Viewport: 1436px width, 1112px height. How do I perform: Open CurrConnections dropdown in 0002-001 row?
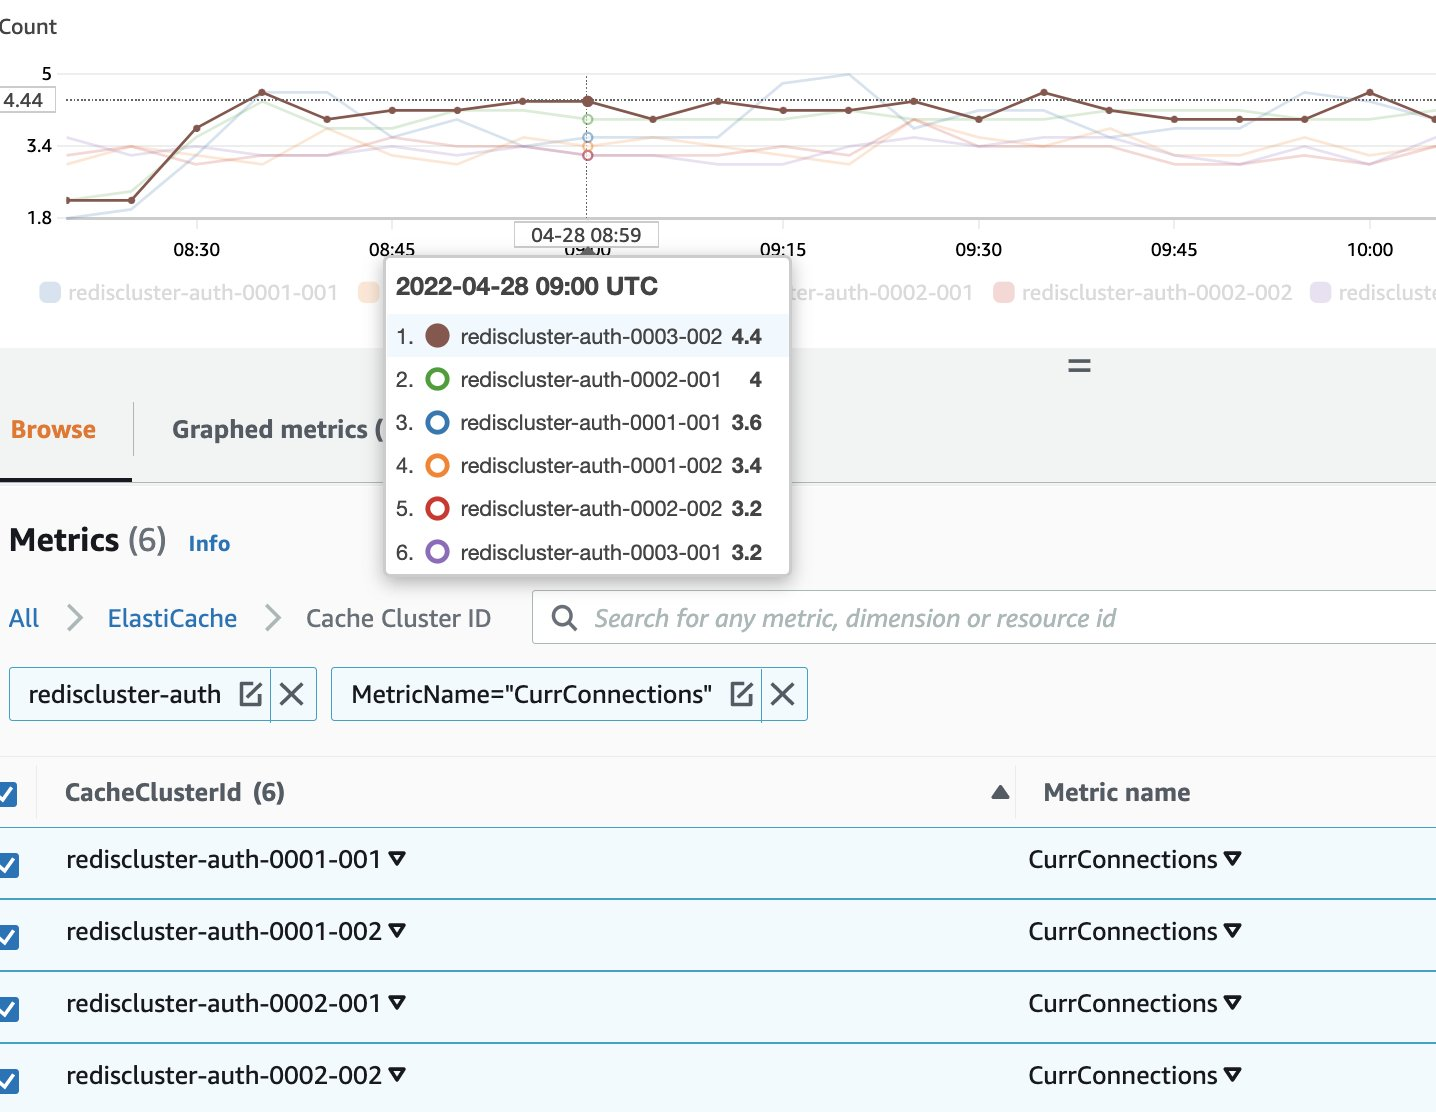click(x=1232, y=1003)
